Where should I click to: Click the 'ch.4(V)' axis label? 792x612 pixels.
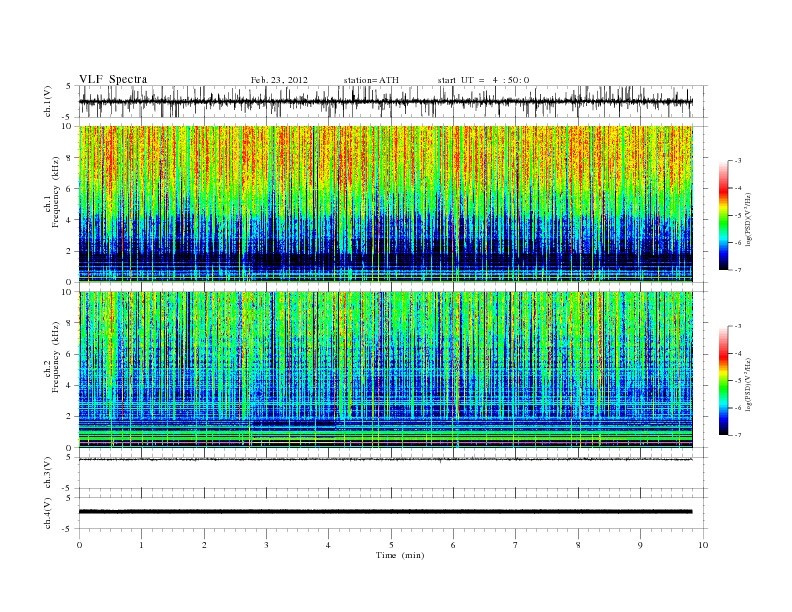47,513
